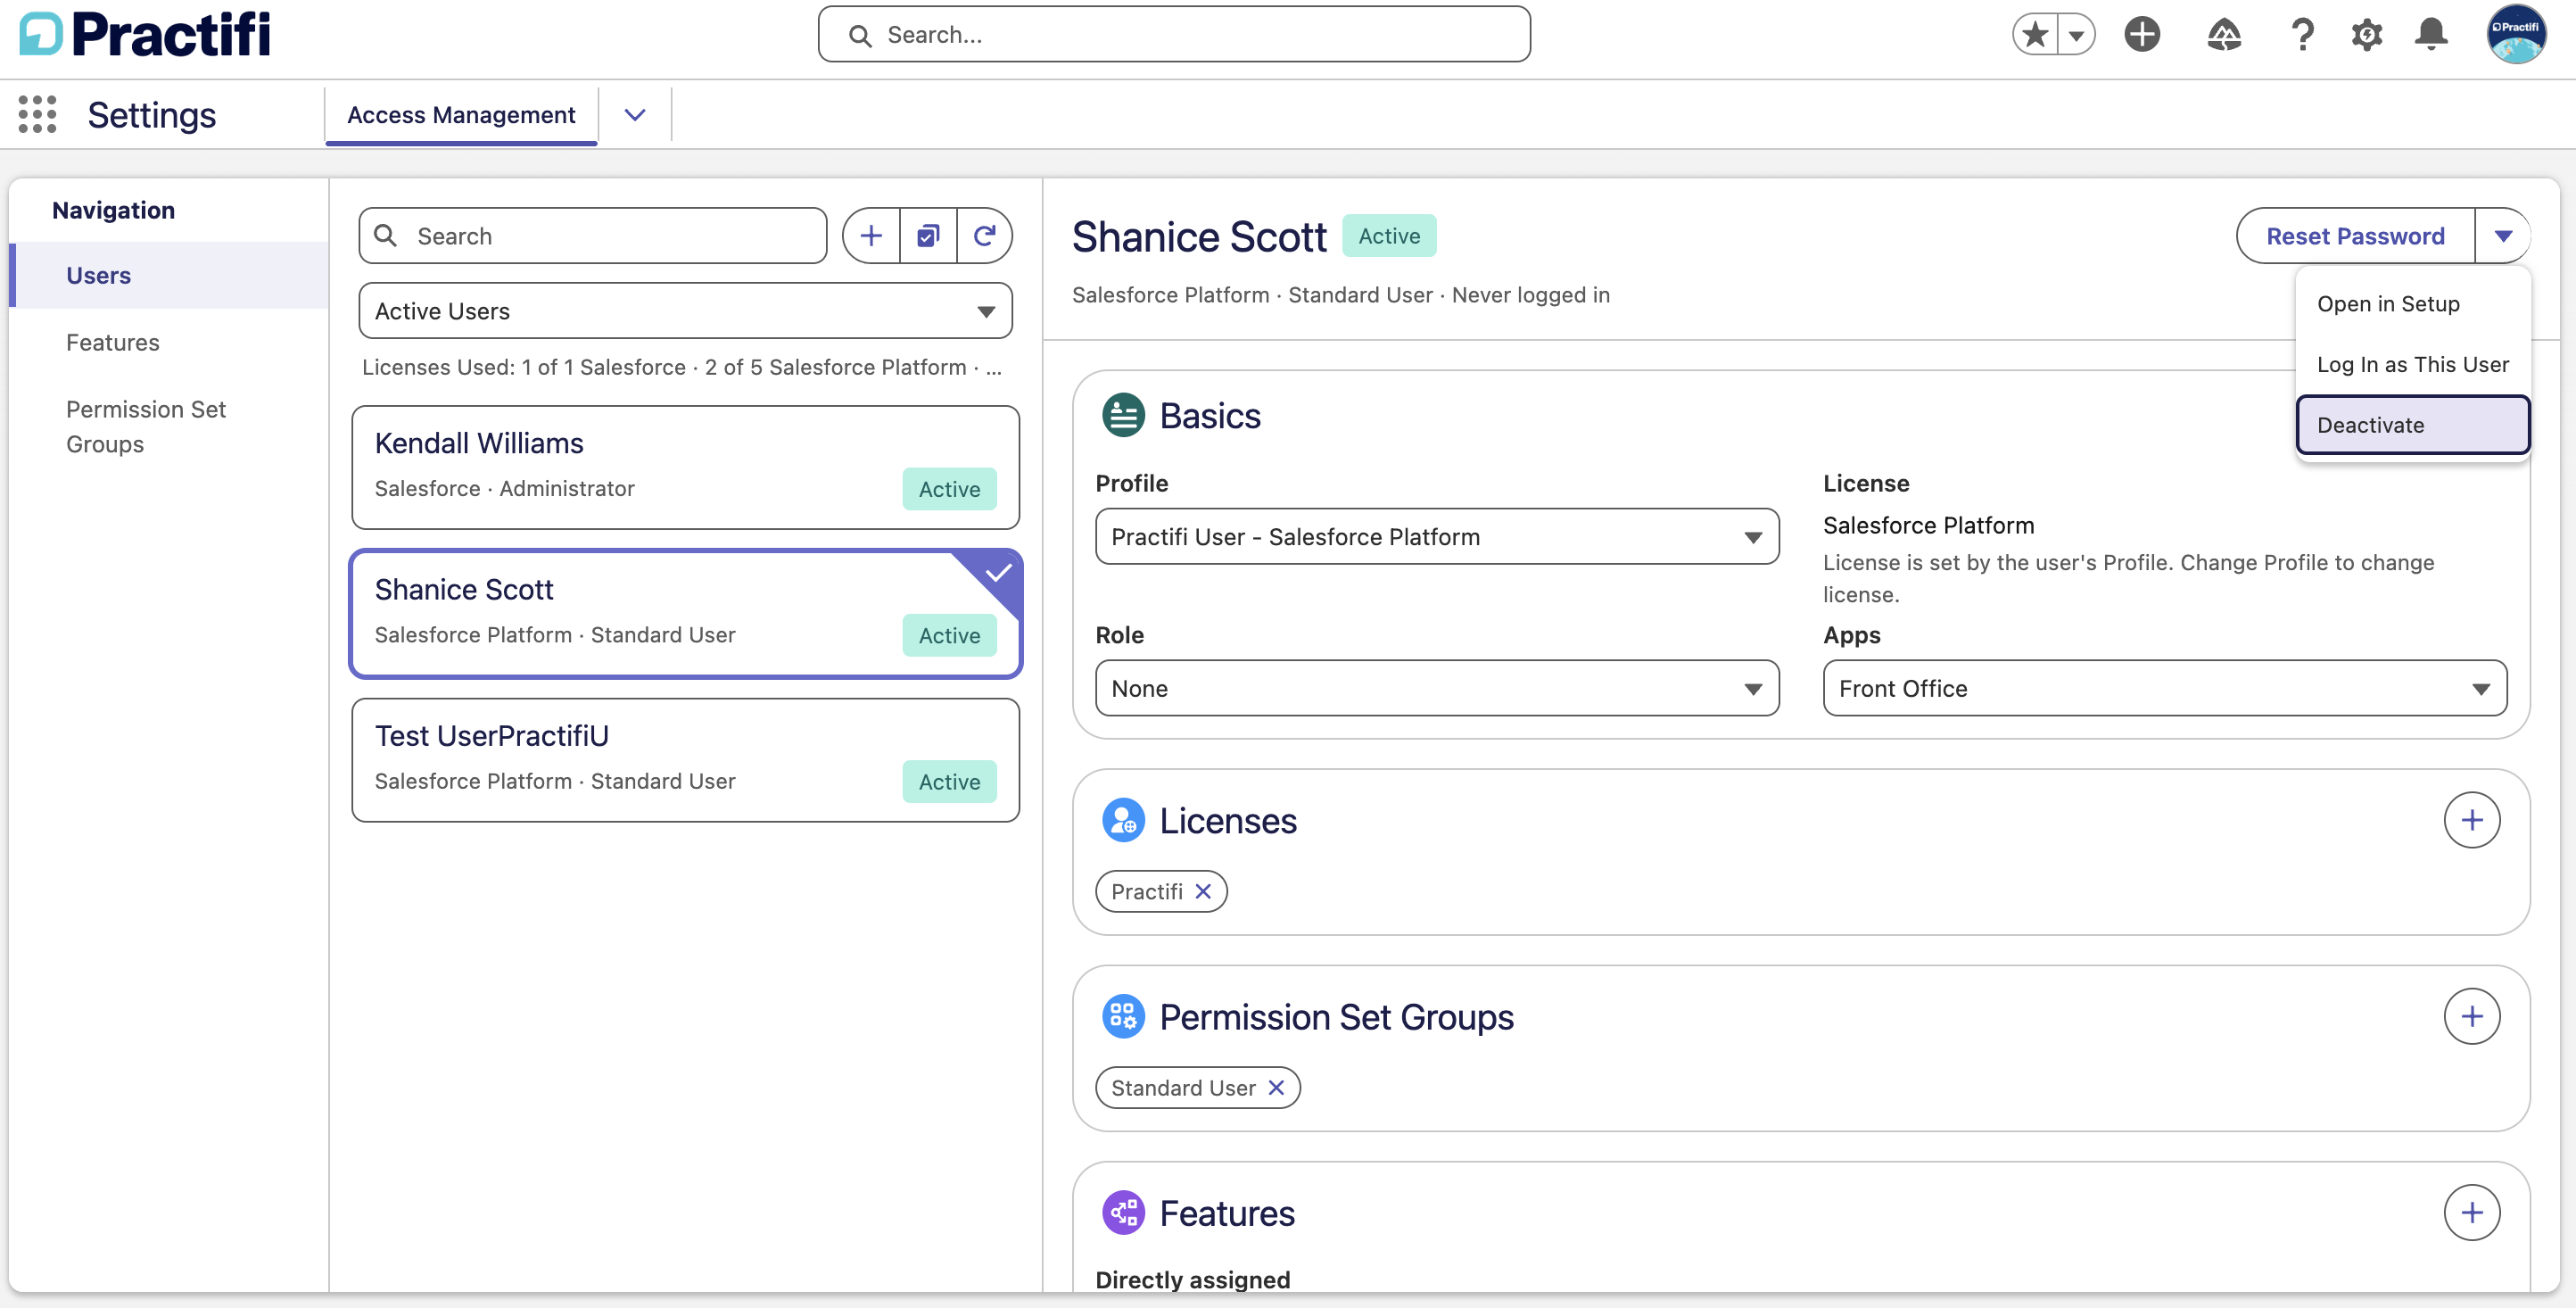Screen dimensions: 2576x1308
Task: Add a license with plus button
Action: point(2472,820)
